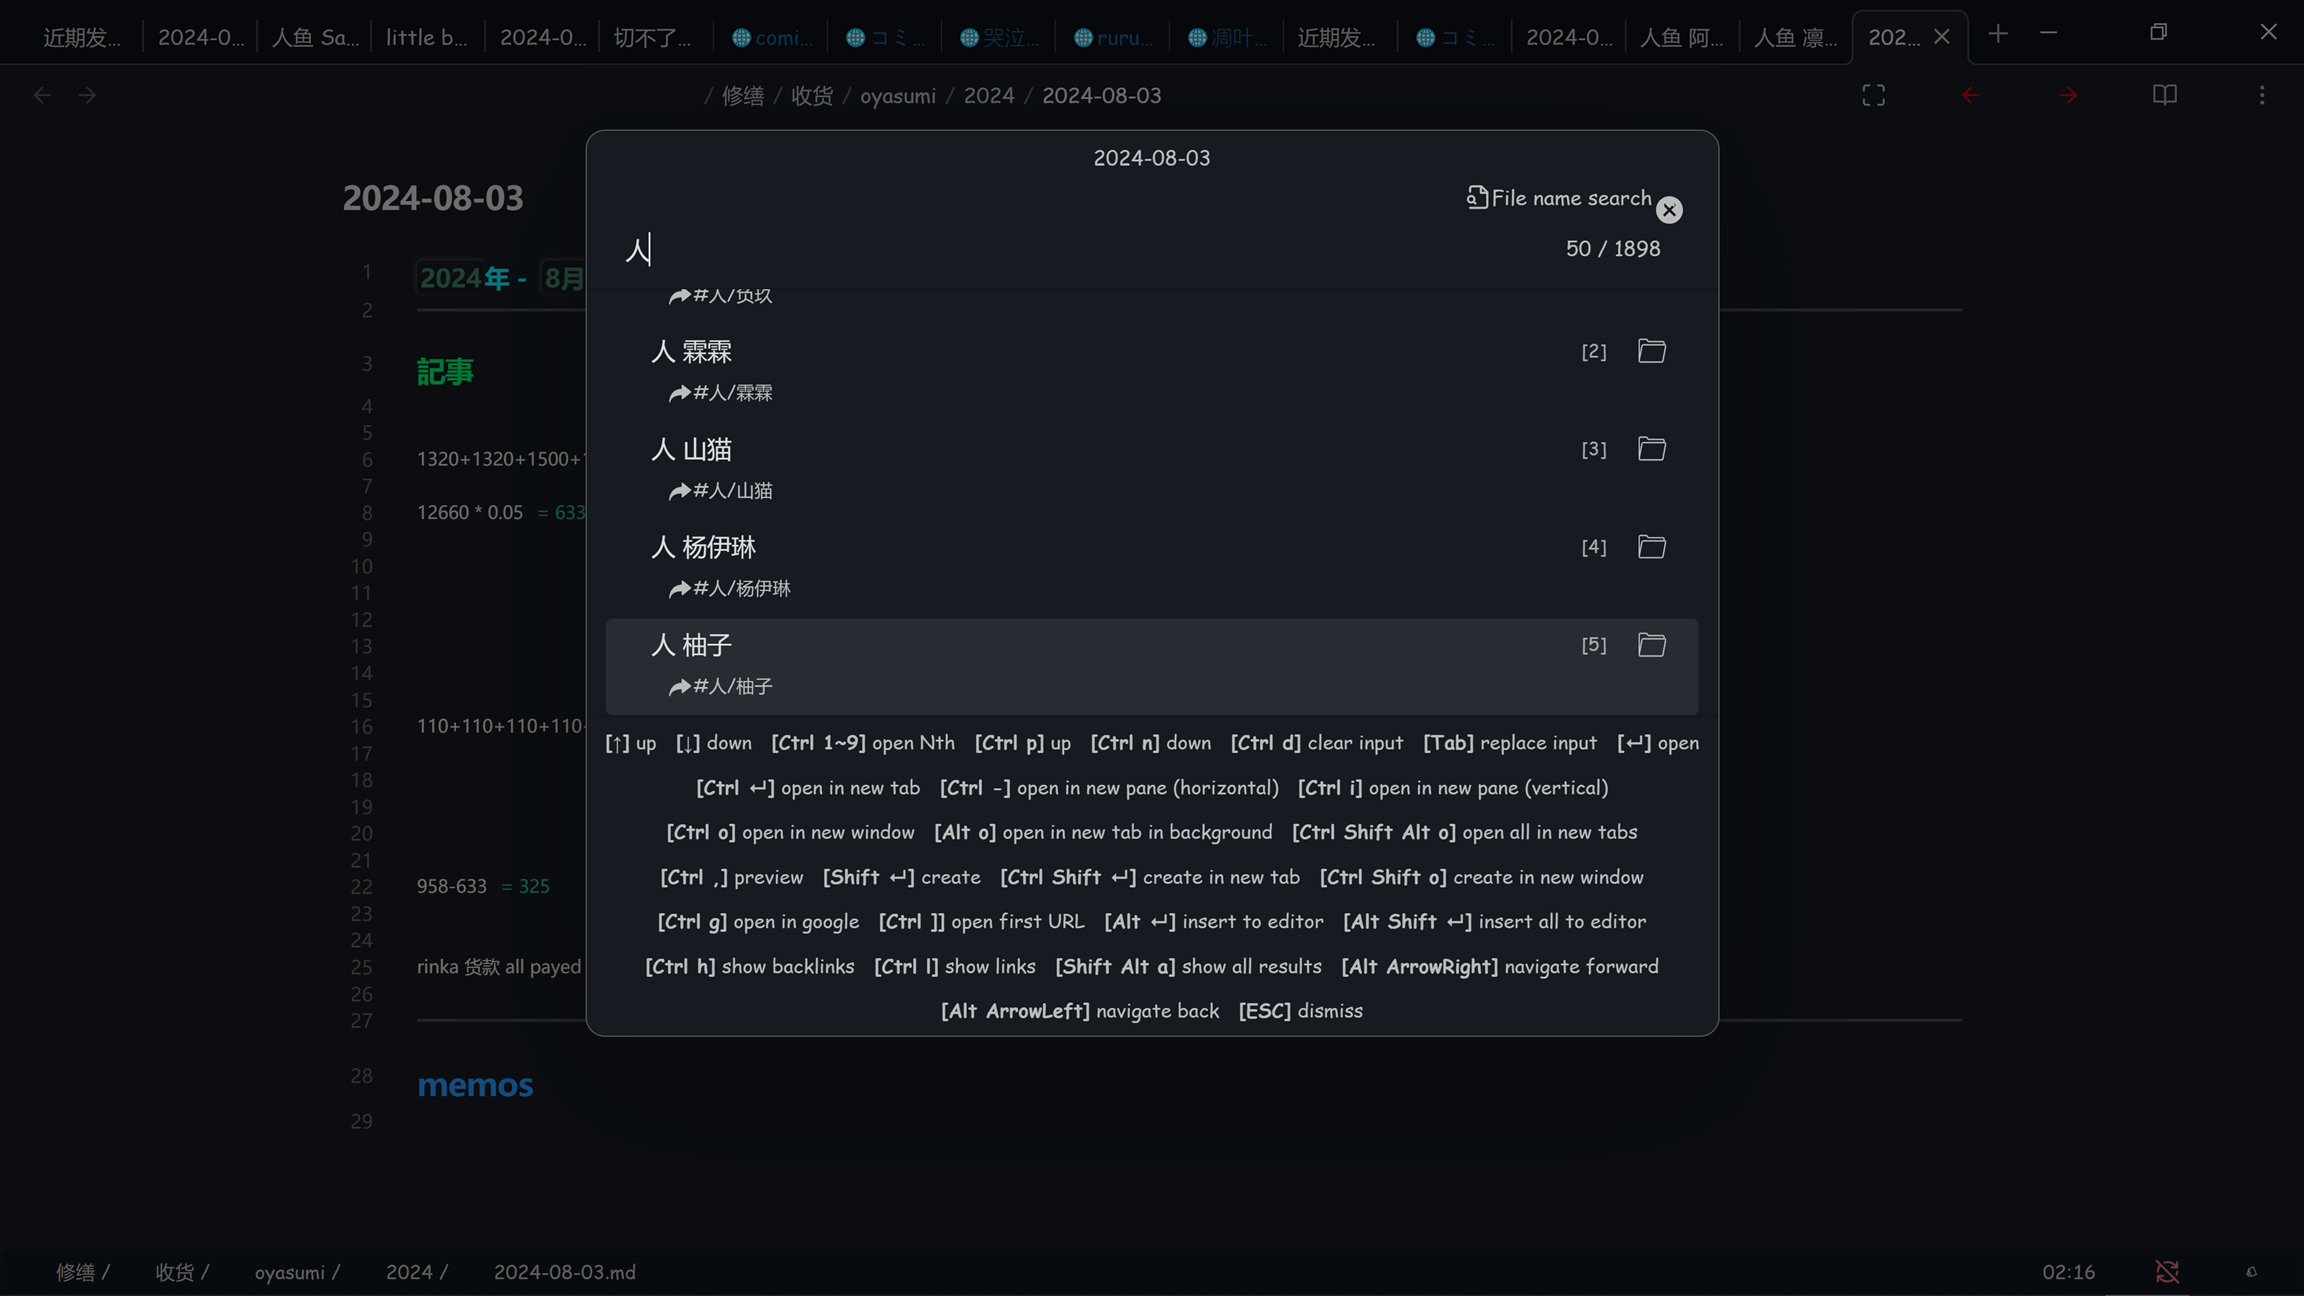Click the red left arrow icon
The width and height of the screenshot is (2304, 1296).
pos(1971,95)
